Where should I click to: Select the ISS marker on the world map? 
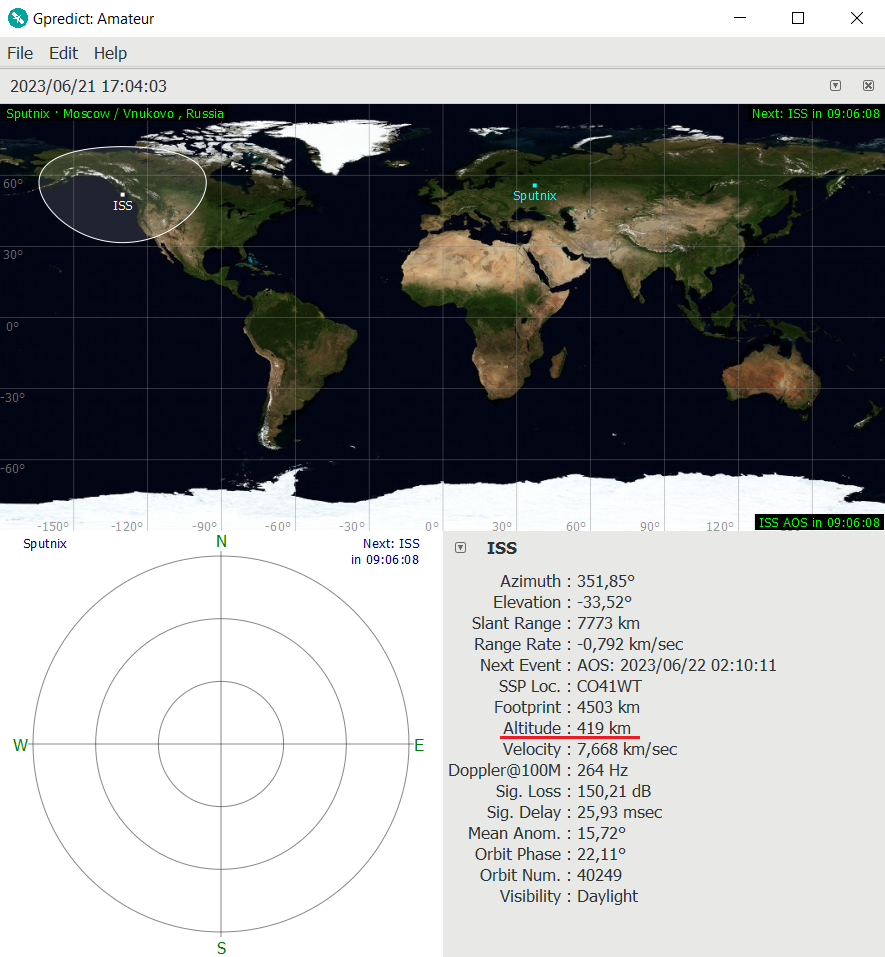122,192
